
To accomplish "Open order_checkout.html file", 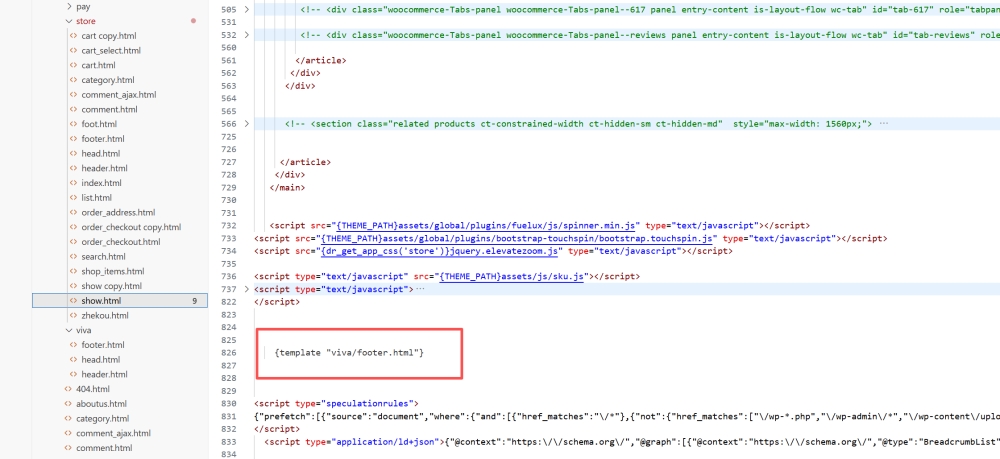I will click(121, 242).
